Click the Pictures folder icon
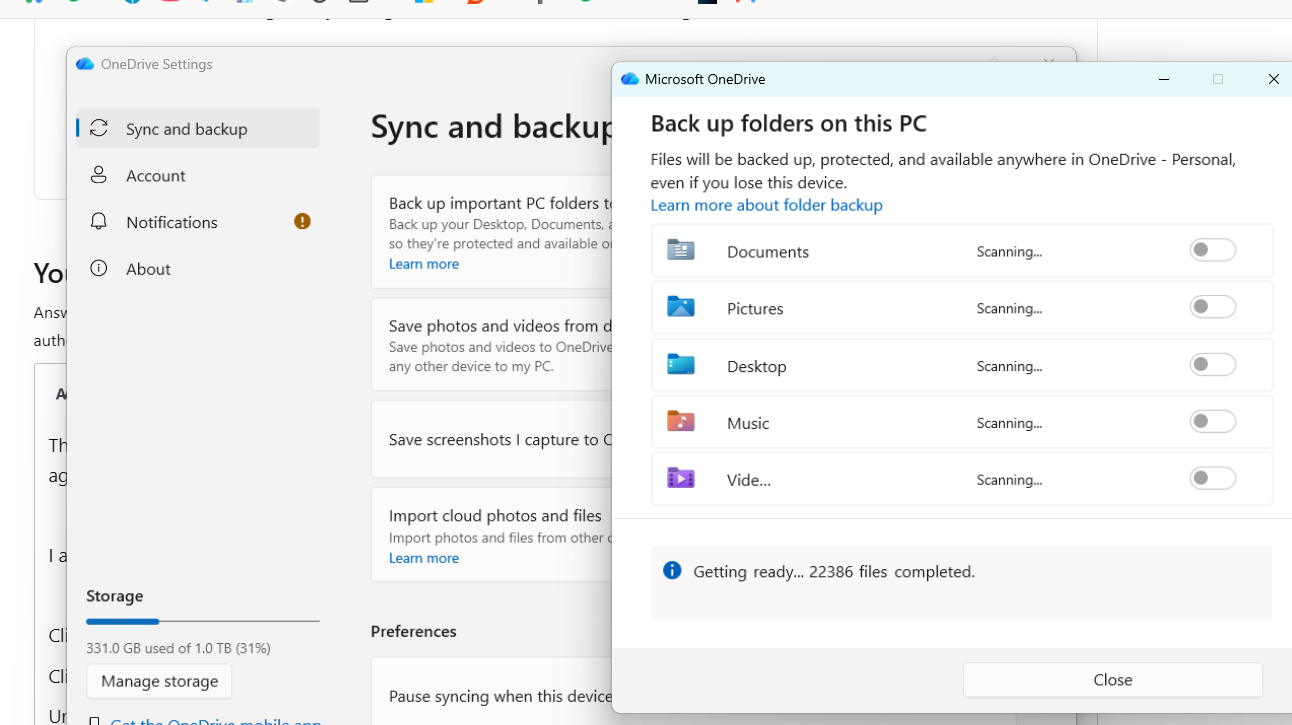This screenshot has width=1292, height=725. click(x=681, y=307)
